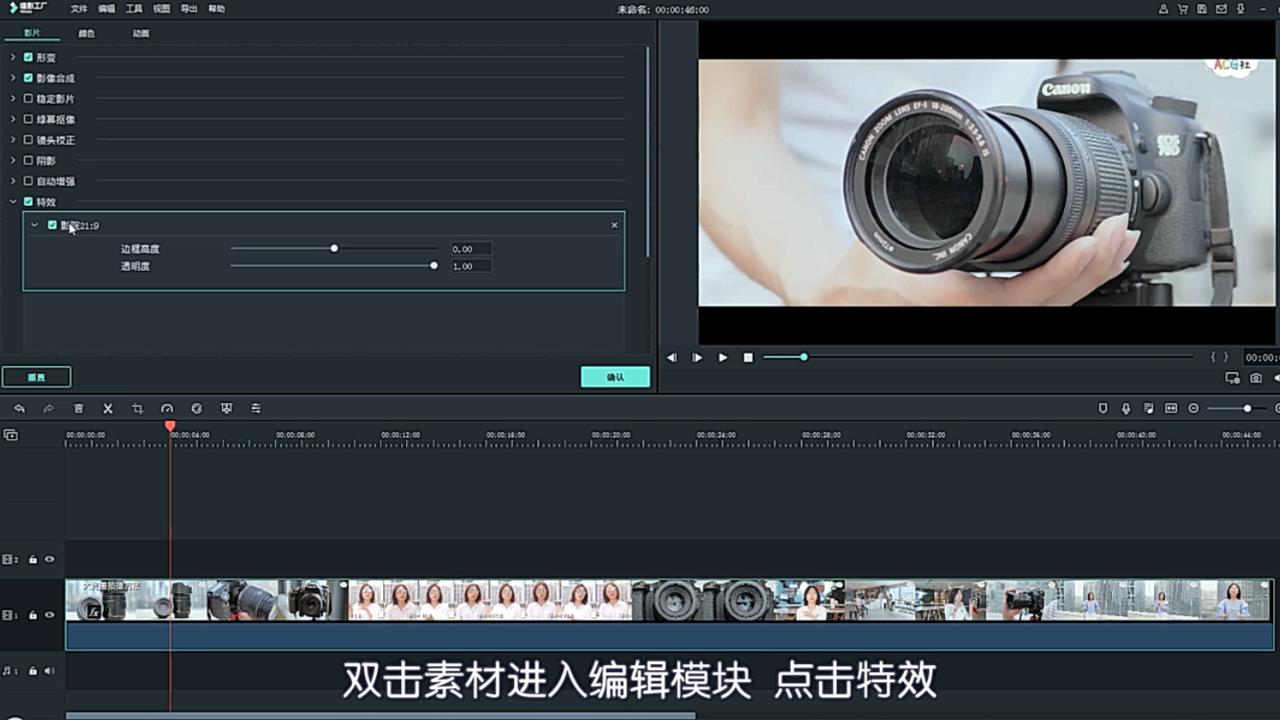The width and height of the screenshot is (1280, 720).
Task: Expand the 自动增强 section arrow
Action: pyautogui.click(x=13, y=181)
